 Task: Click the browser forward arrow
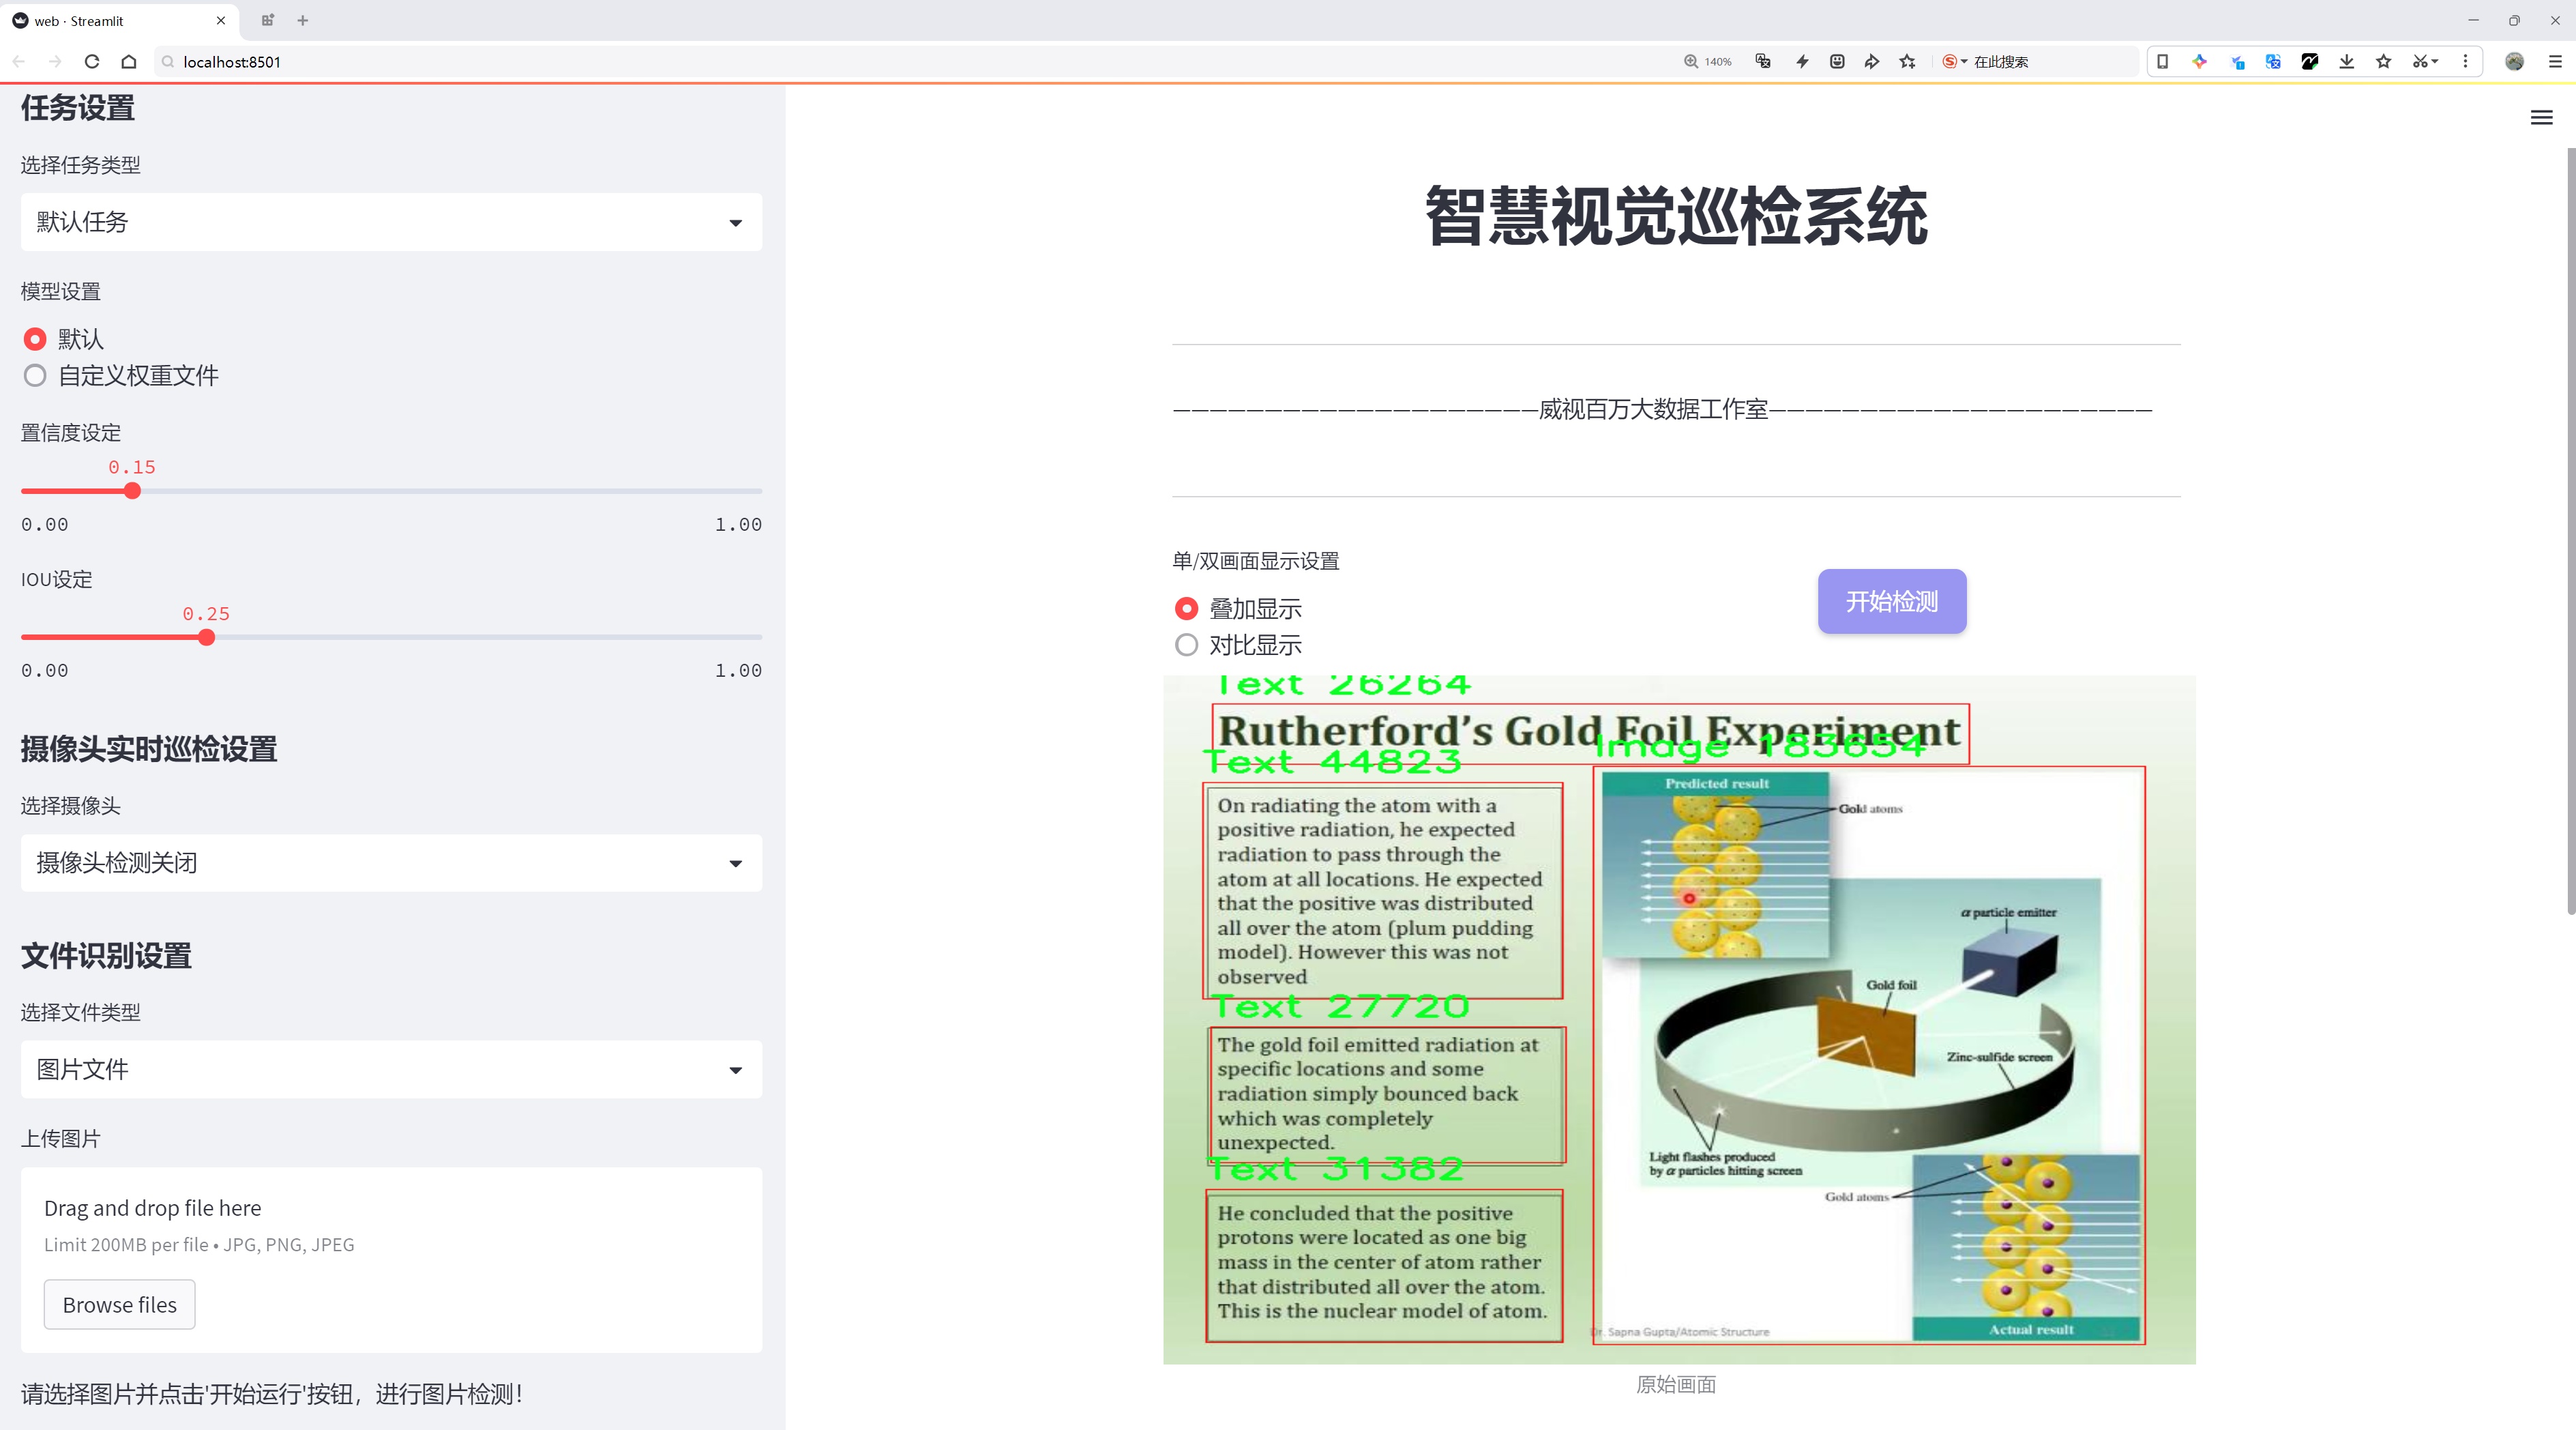tap(55, 61)
